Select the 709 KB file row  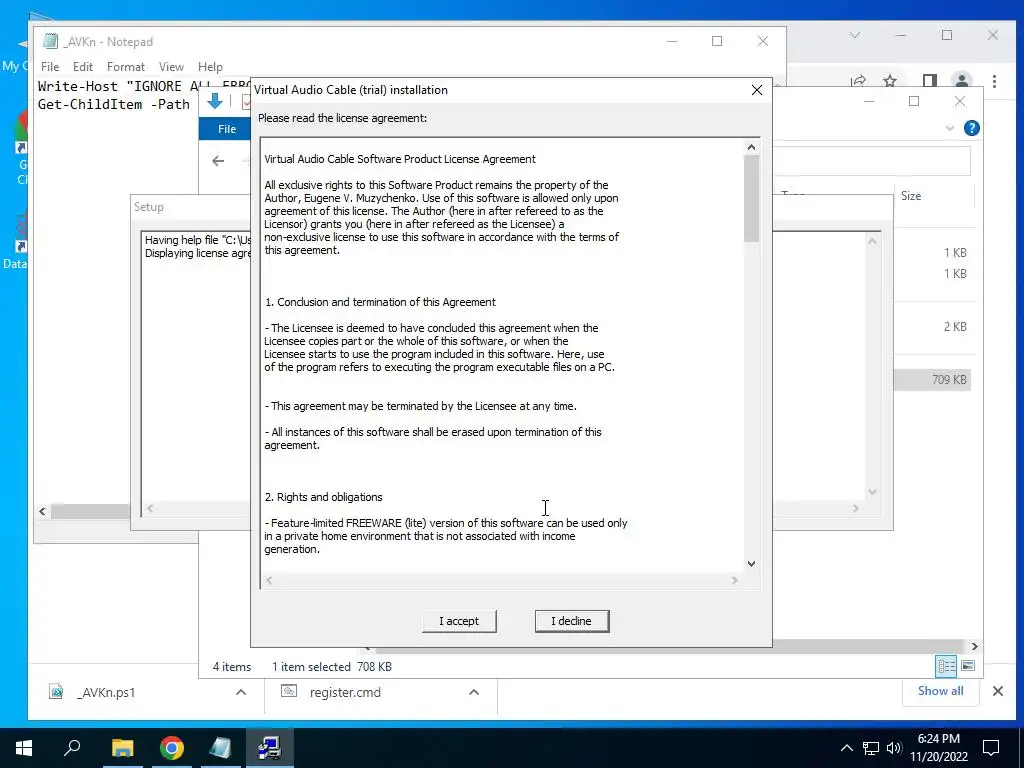pyautogui.click(x=933, y=379)
